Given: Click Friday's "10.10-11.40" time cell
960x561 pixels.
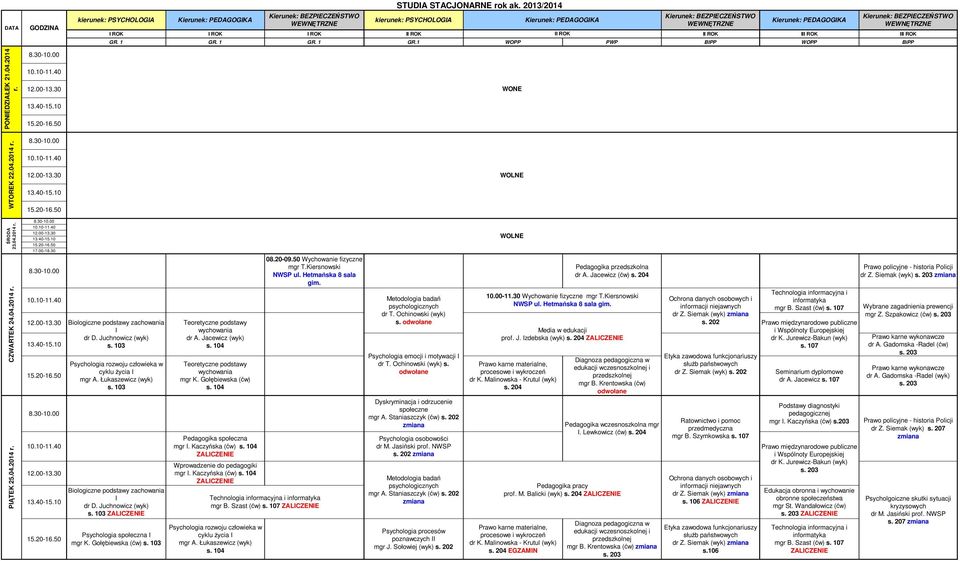Looking at the screenshot, I should pyautogui.click(x=44, y=446).
